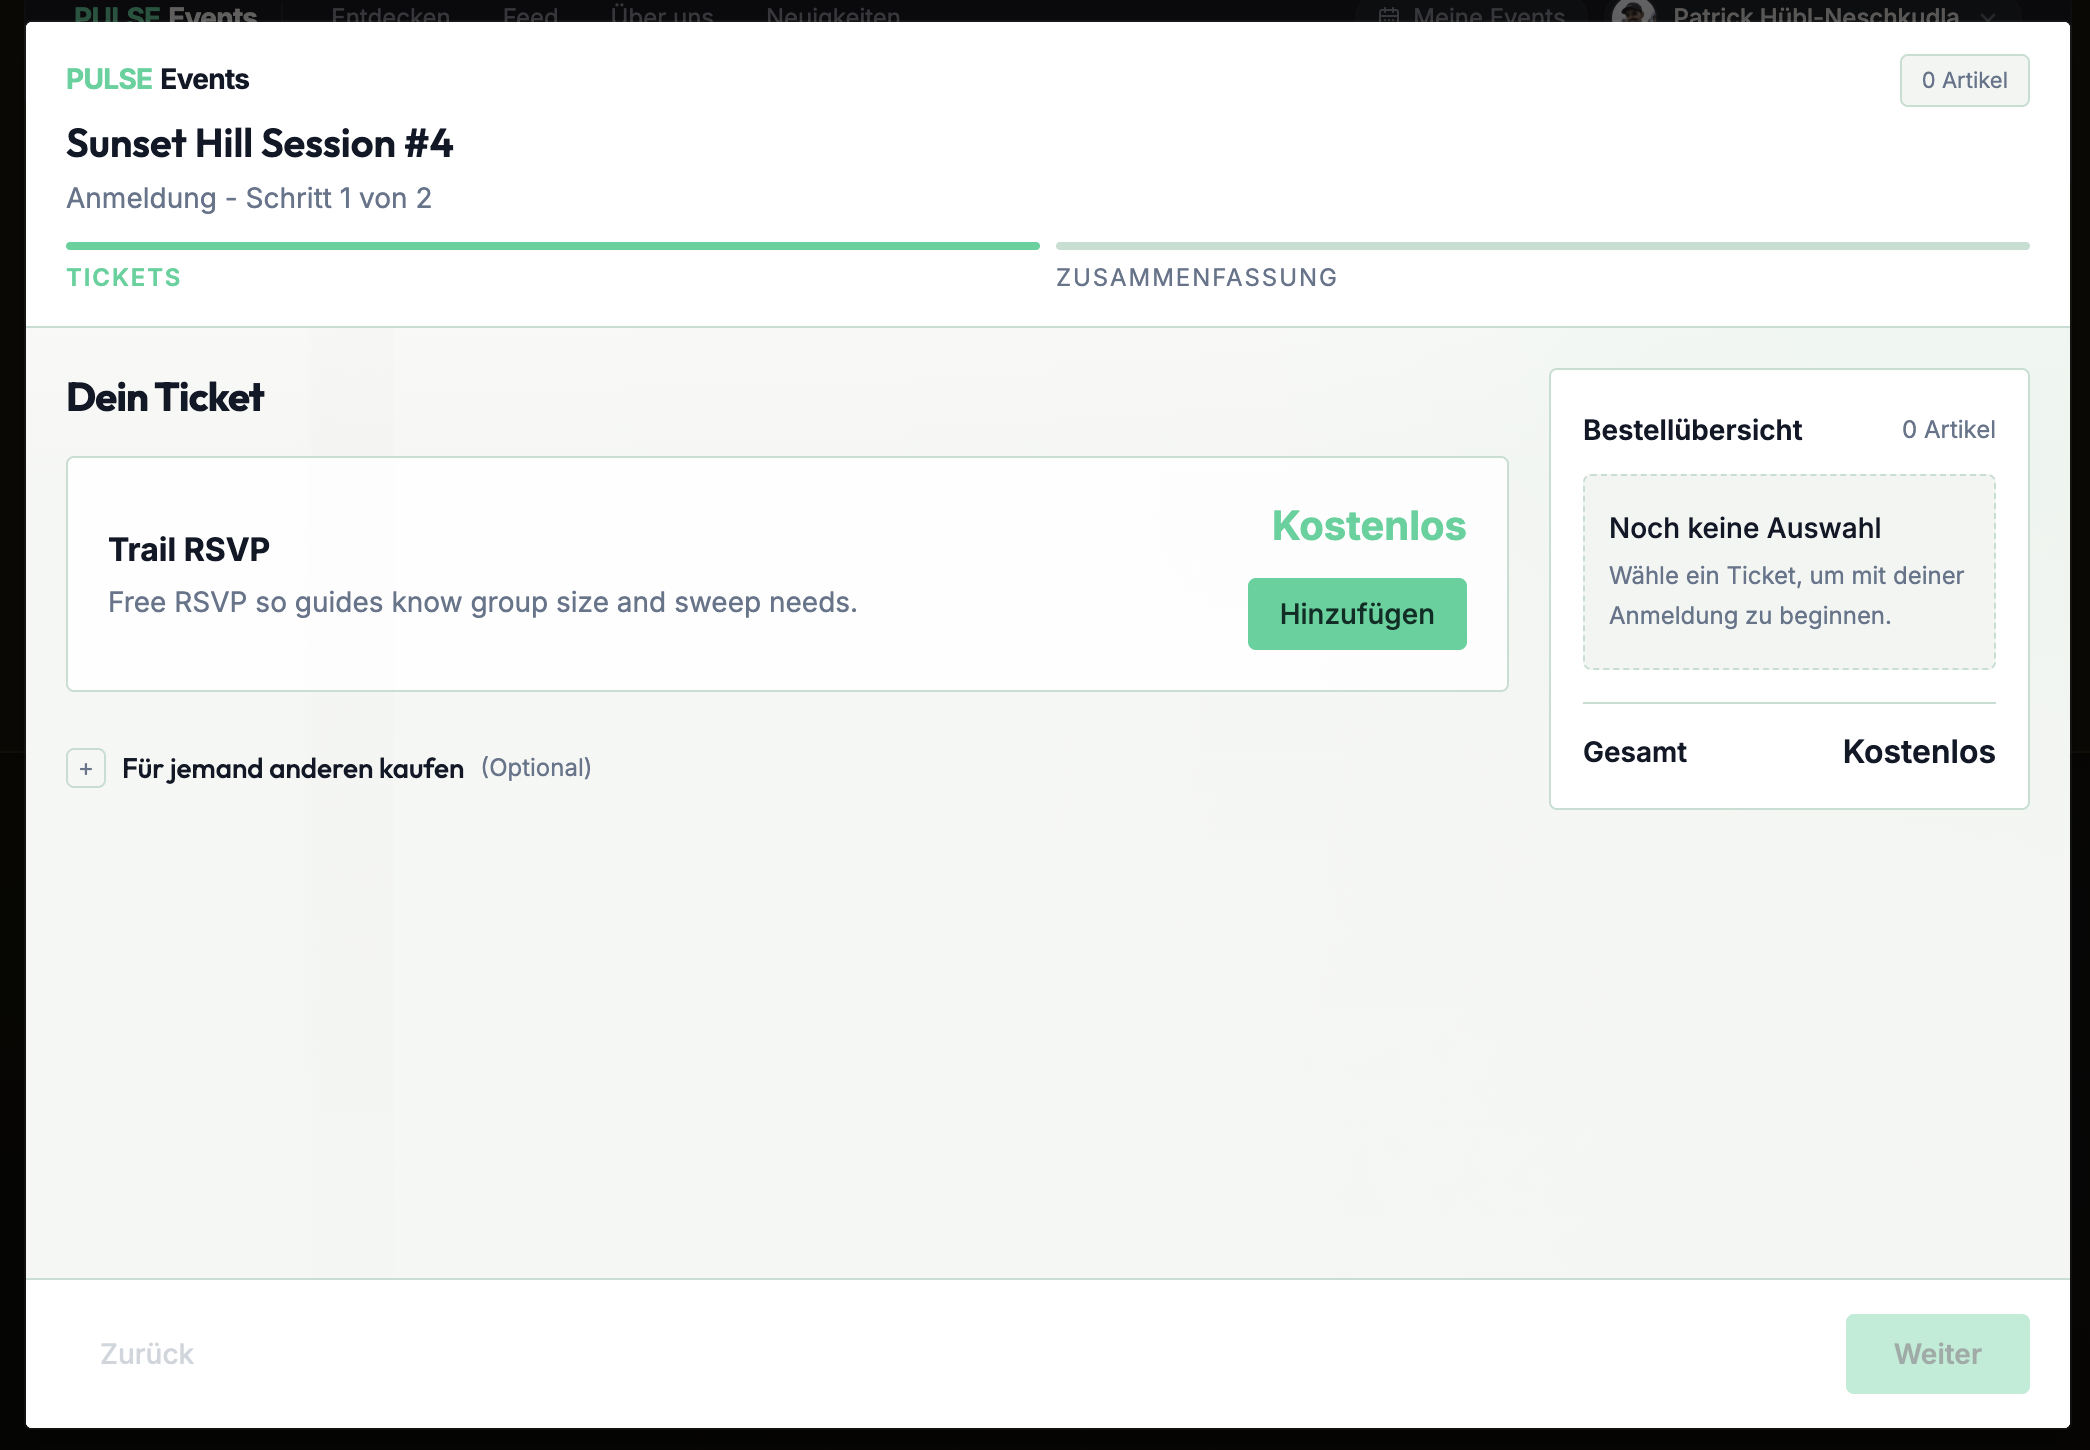Collapse the Bestellübersicht panel
Viewport: 2090px width, 1450px height.
point(1692,430)
